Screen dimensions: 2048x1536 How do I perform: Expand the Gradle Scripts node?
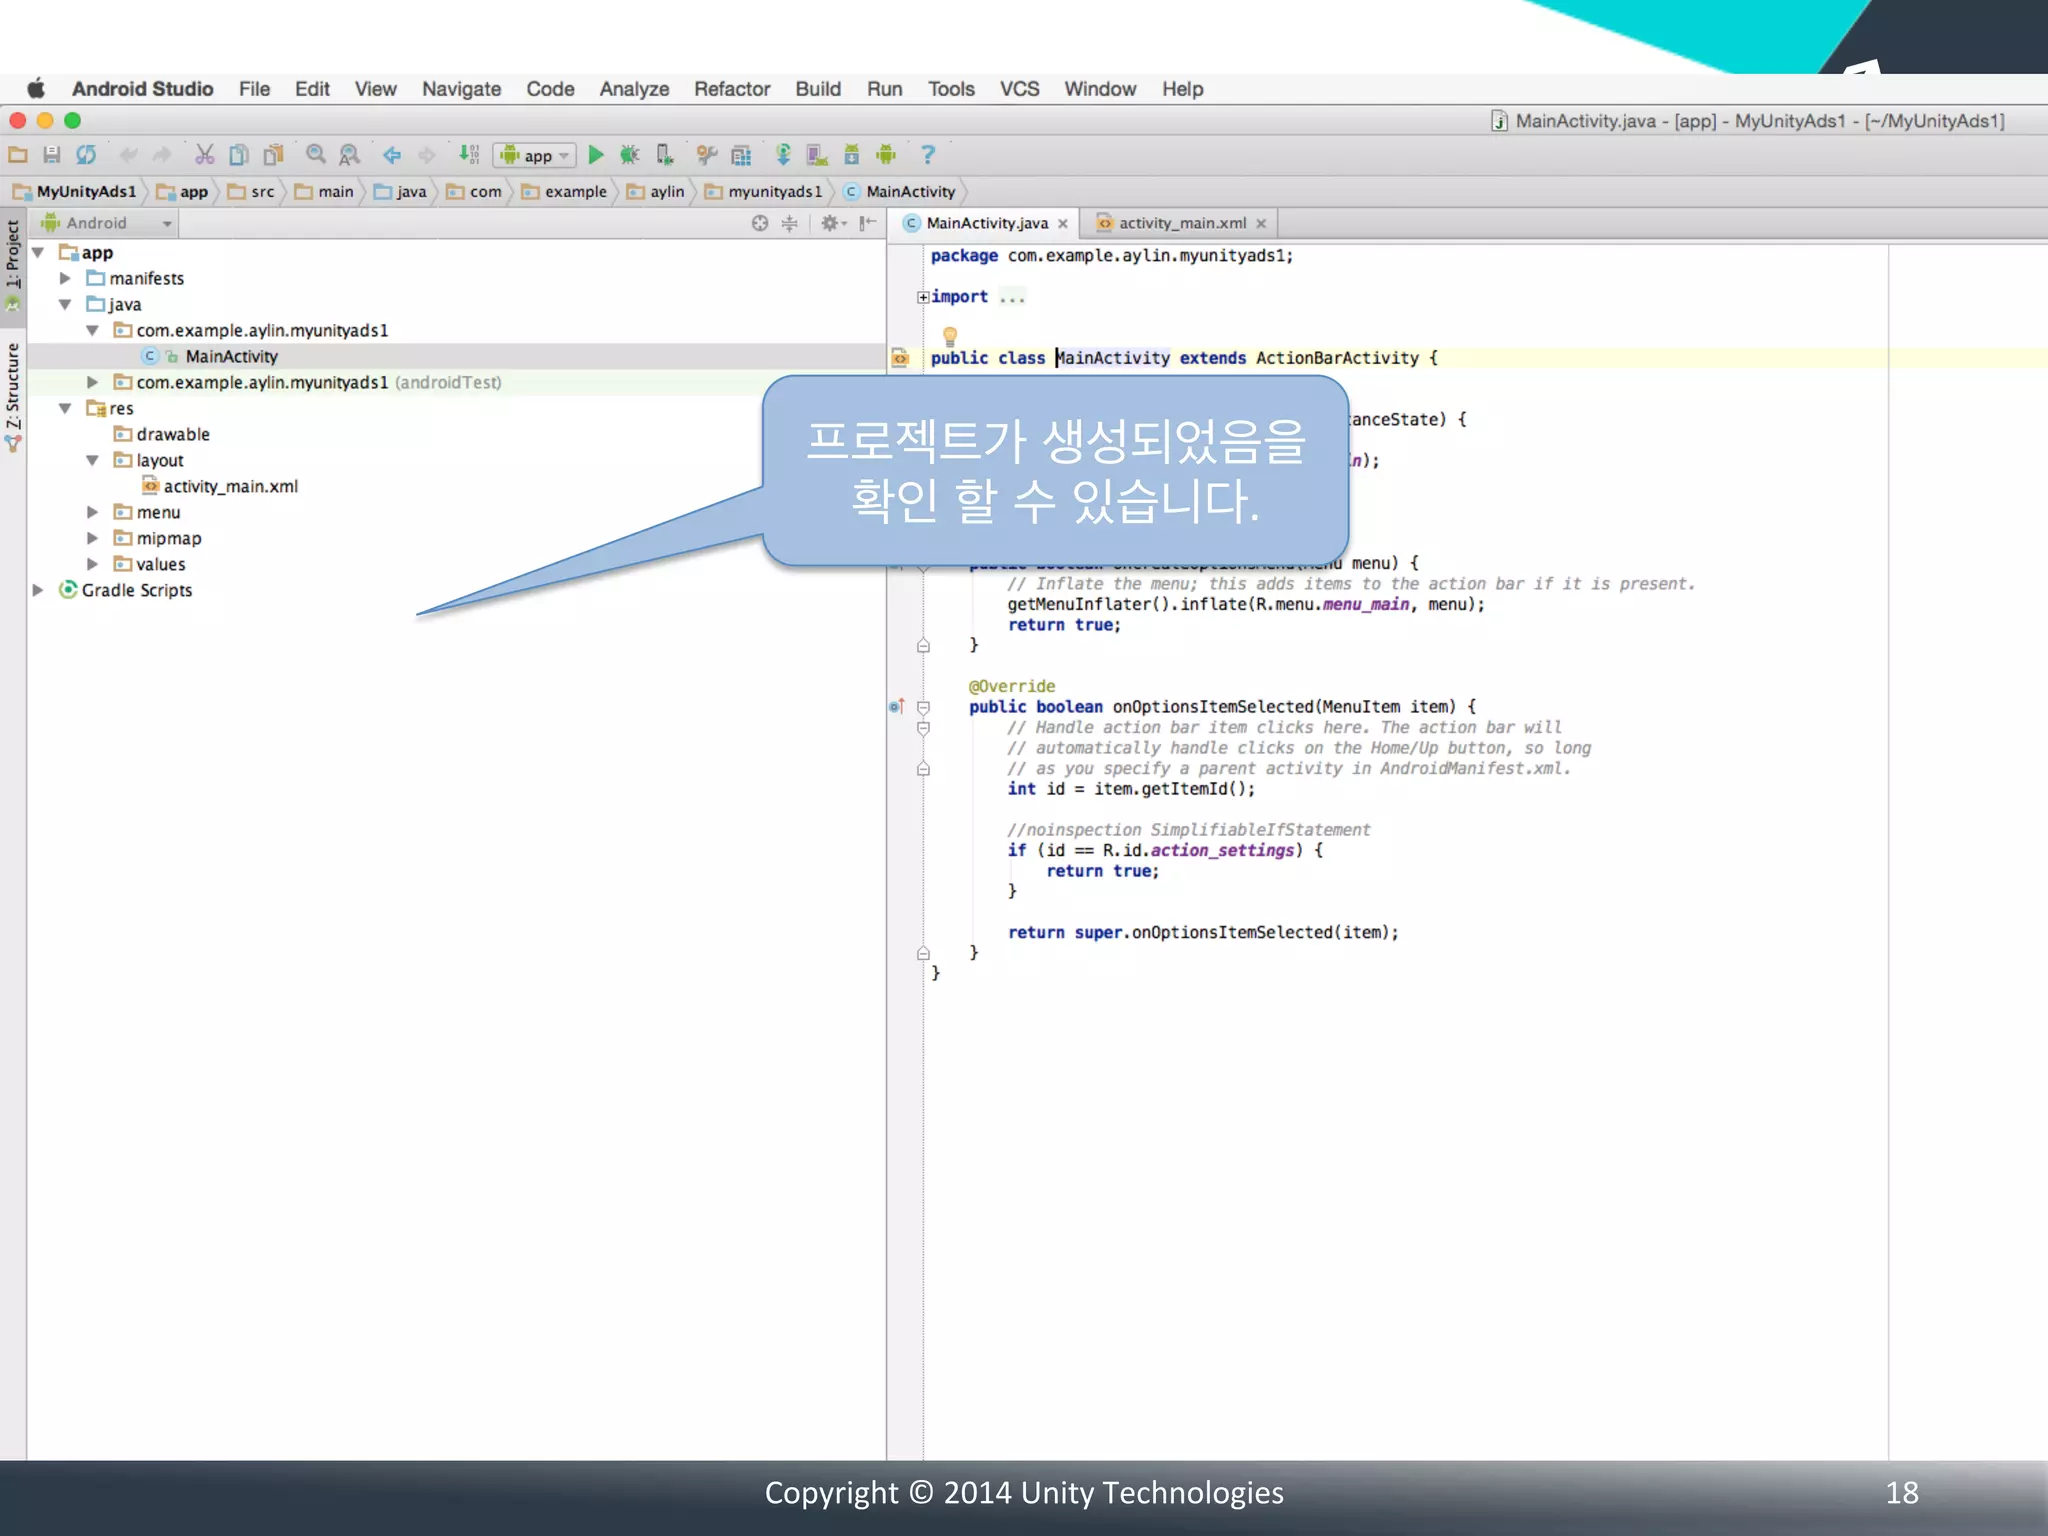pyautogui.click(x=38, y=591)
